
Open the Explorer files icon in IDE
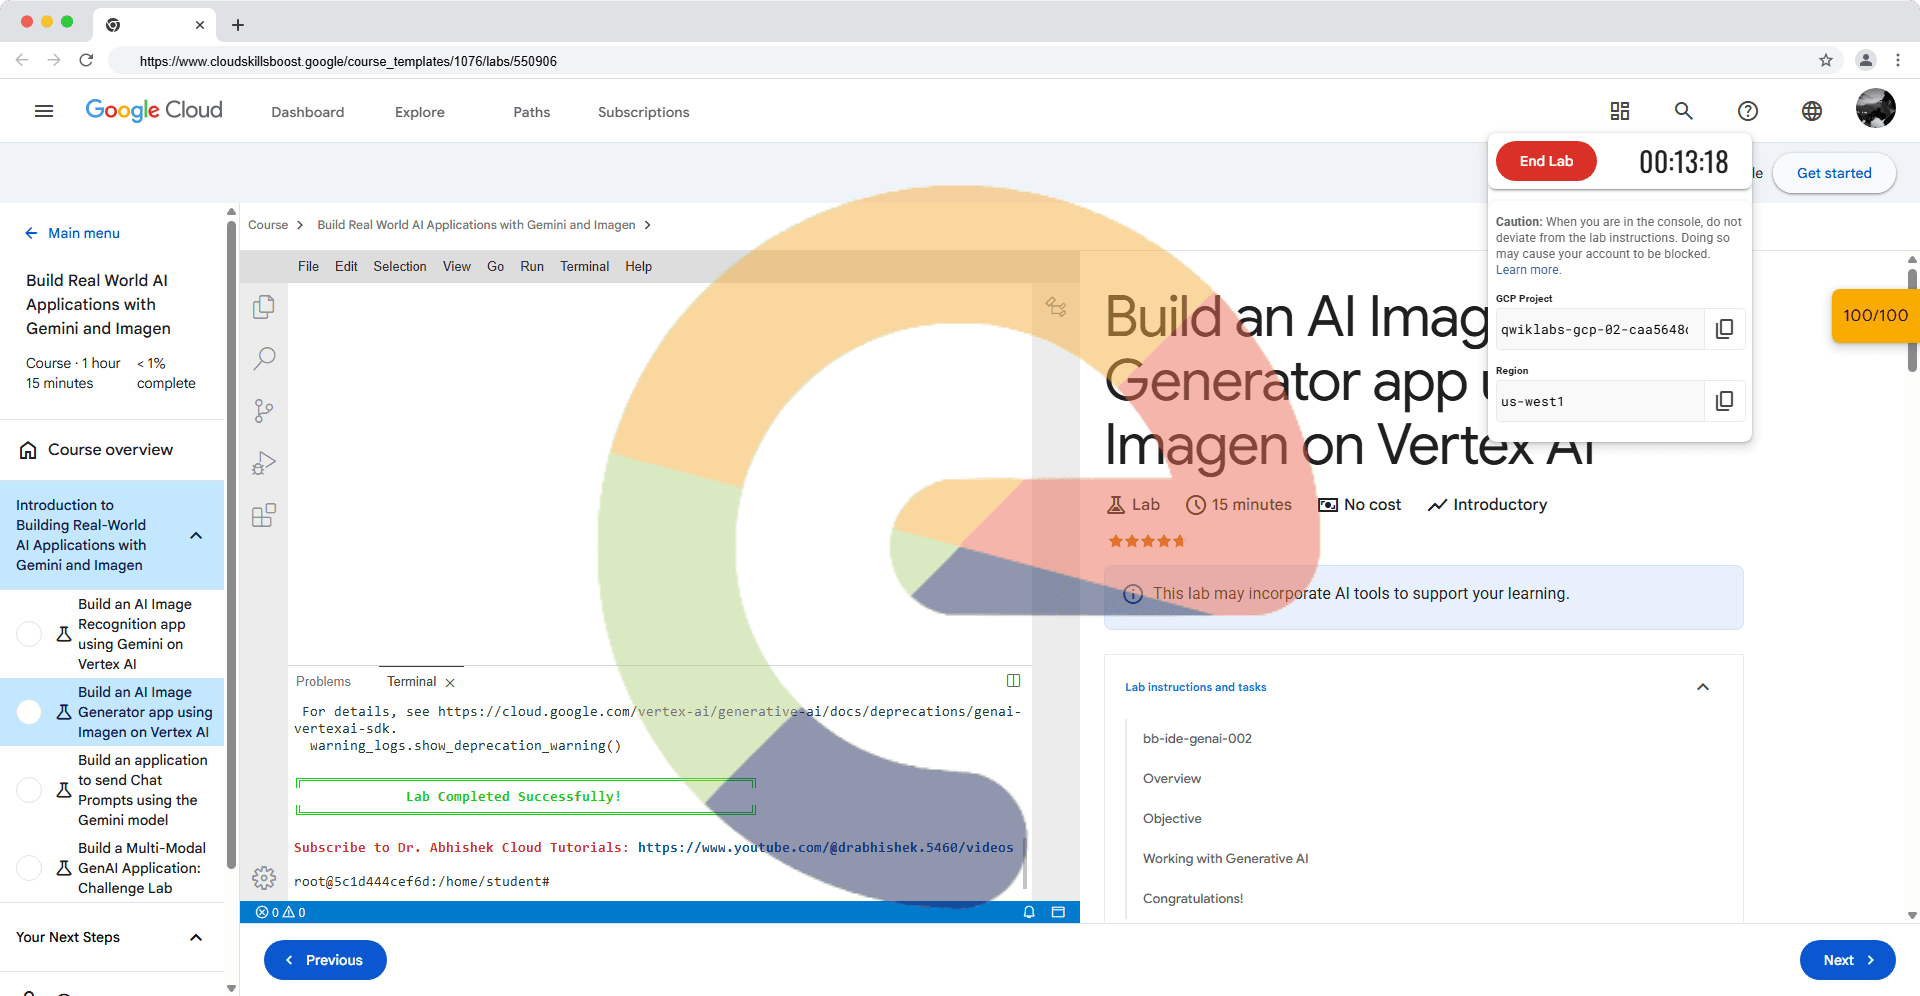pyautogui.click(x=264, y=307)
